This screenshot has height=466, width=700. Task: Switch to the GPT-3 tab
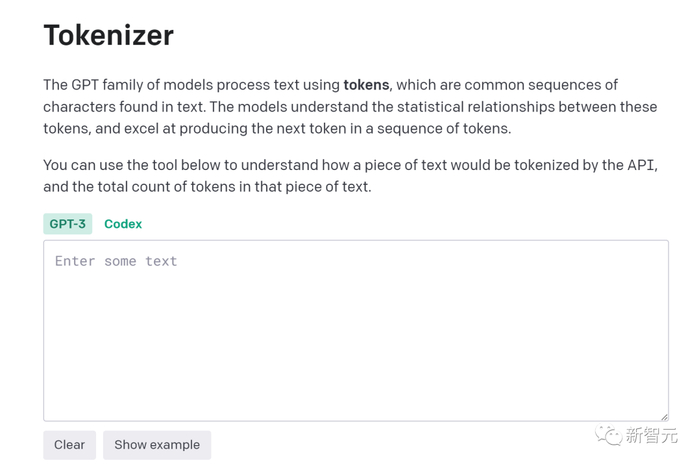pyautogui.click(x=67, y=224)
